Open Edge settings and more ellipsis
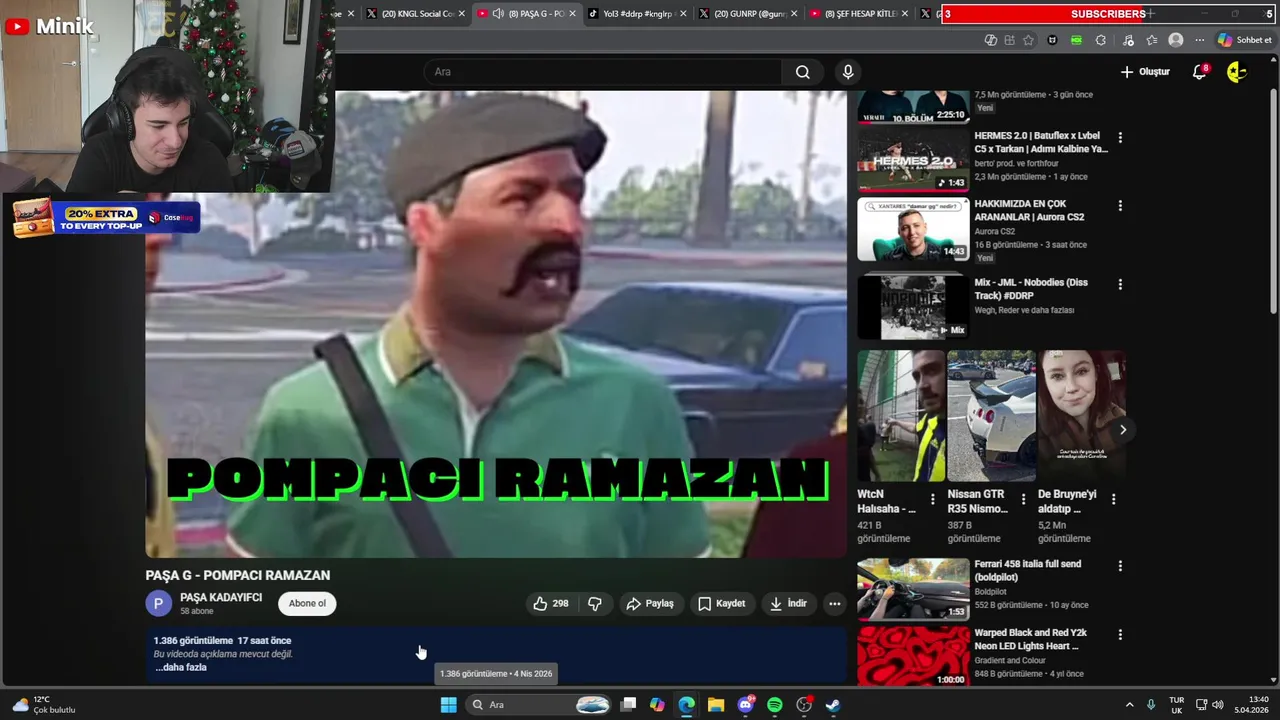The image size is (1280, 720). point(1199,40)
